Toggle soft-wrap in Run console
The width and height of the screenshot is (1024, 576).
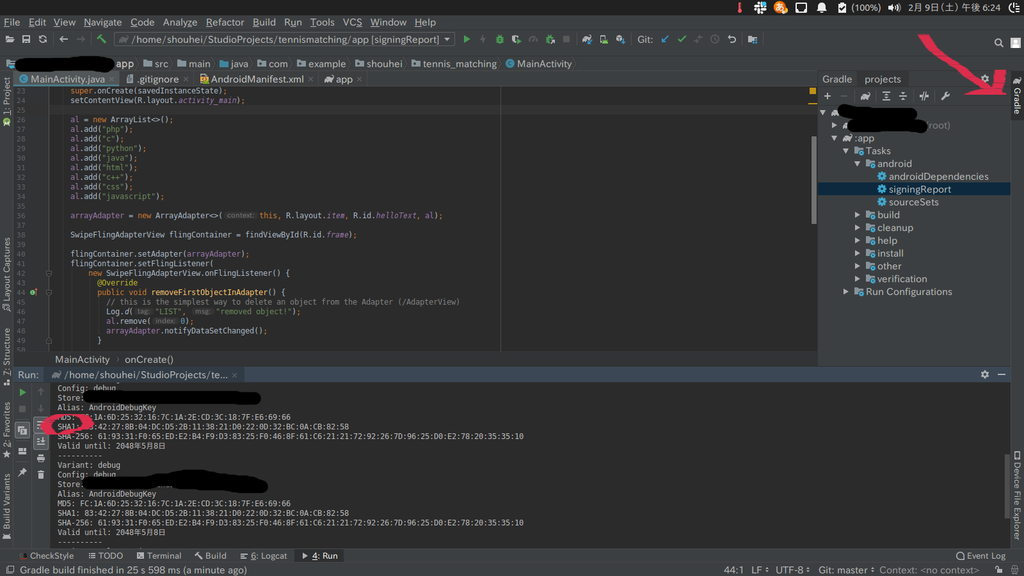pos(40,425)
